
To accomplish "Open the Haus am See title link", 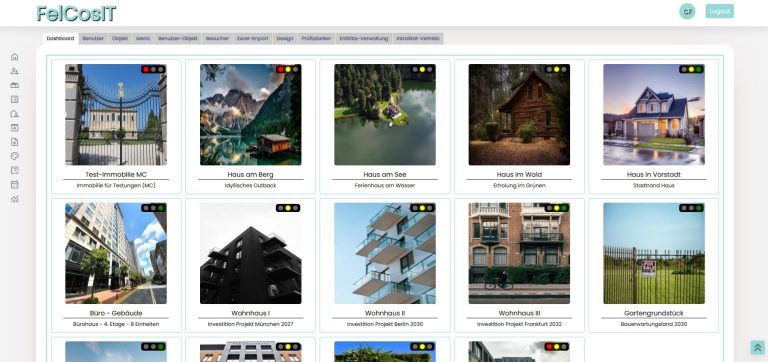I will click(x=385, y=174).
